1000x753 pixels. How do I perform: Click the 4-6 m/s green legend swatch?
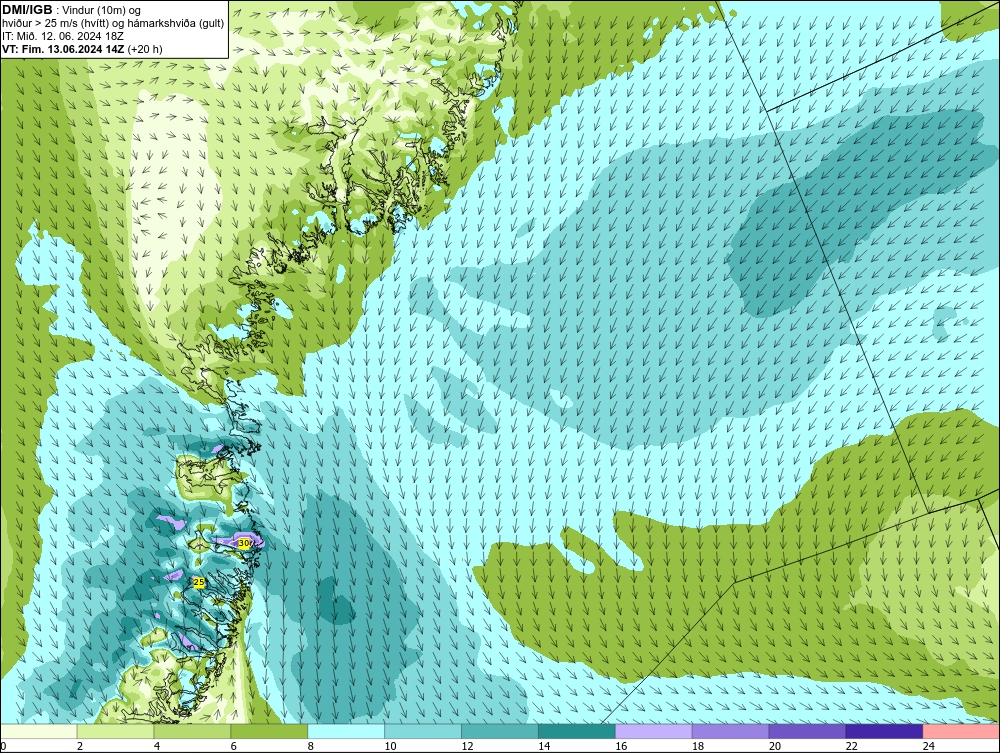192,731
